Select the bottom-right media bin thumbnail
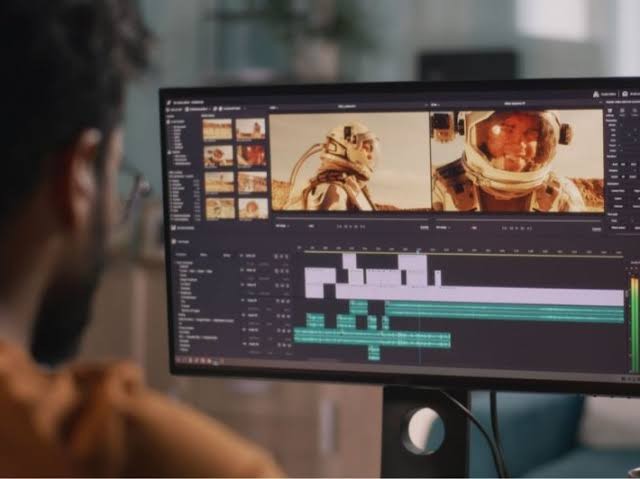This screenshot has height=479, width=640. (x=253, y=208)
